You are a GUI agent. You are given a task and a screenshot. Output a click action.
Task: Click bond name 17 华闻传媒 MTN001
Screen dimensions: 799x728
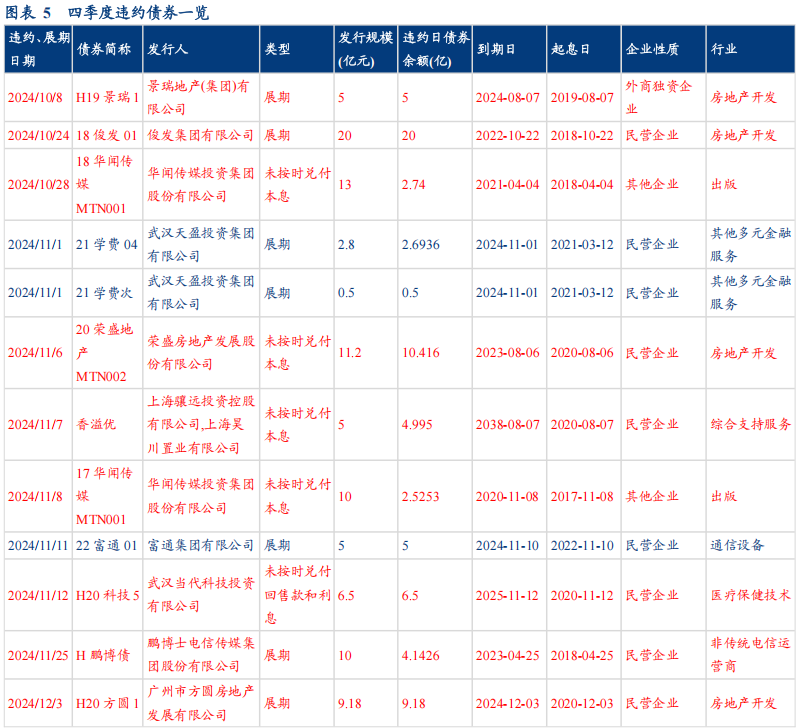point(104,496)
